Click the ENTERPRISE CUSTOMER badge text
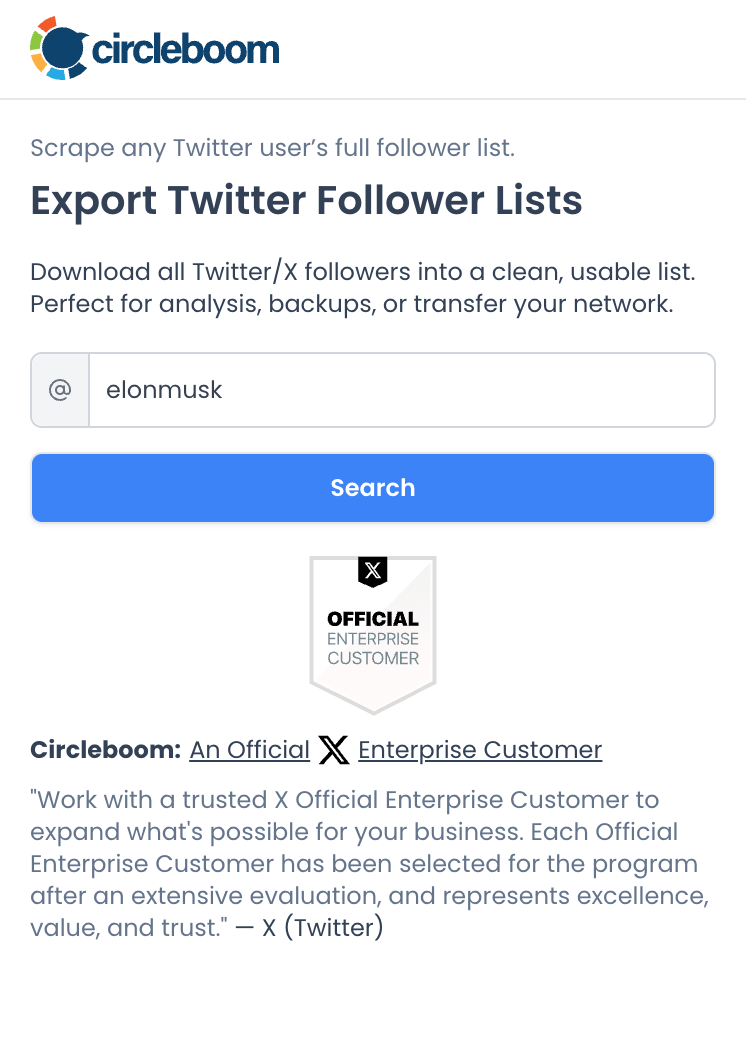This screenshot has height=1064, width=746. (x=372, y=648)
